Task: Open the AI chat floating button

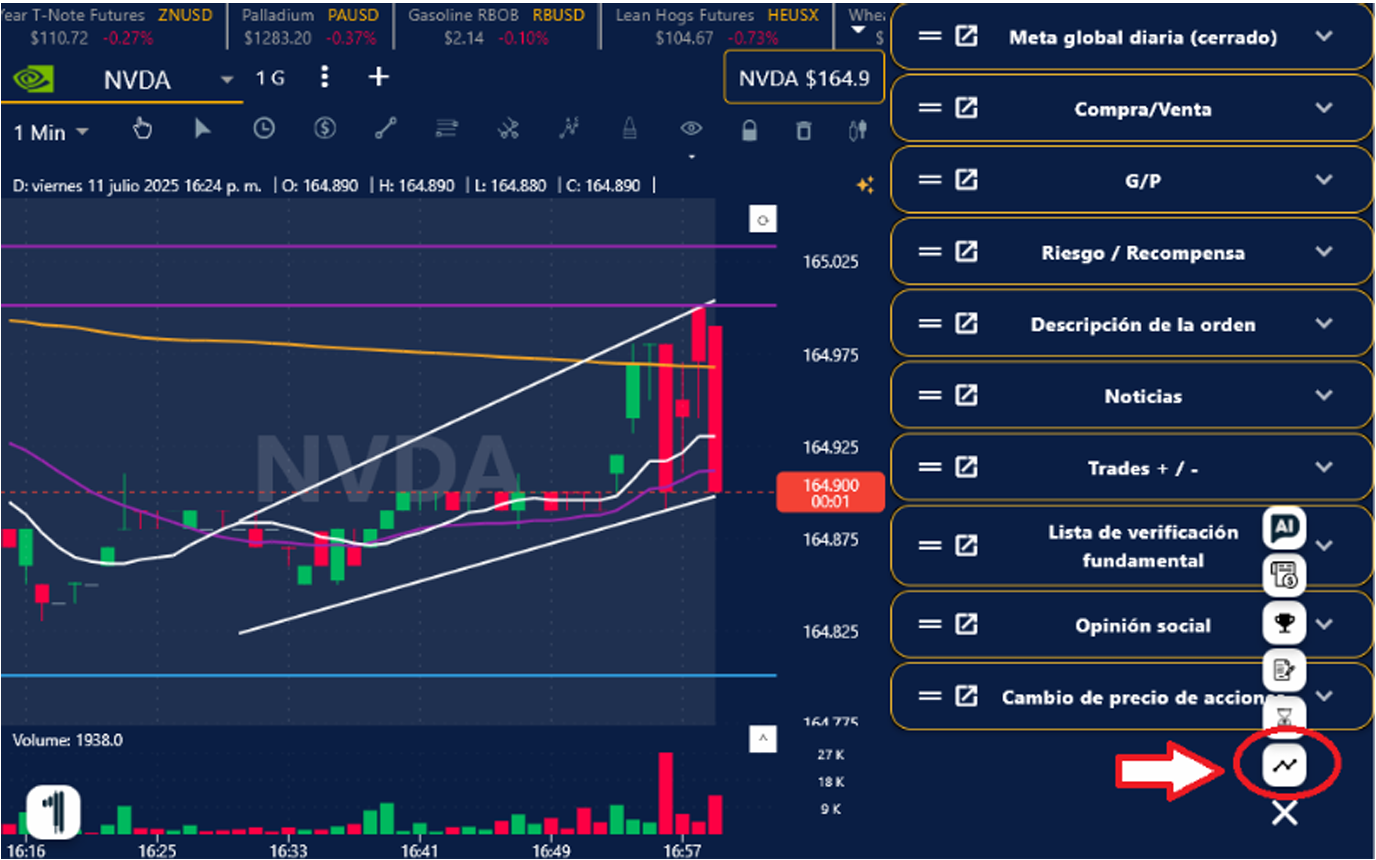Action: [x=1284, y=526]
